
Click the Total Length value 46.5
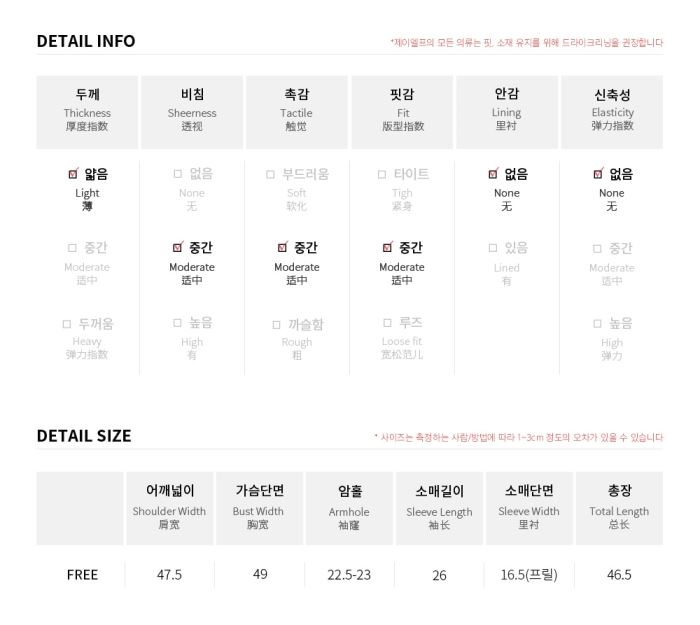pos(619,575)
